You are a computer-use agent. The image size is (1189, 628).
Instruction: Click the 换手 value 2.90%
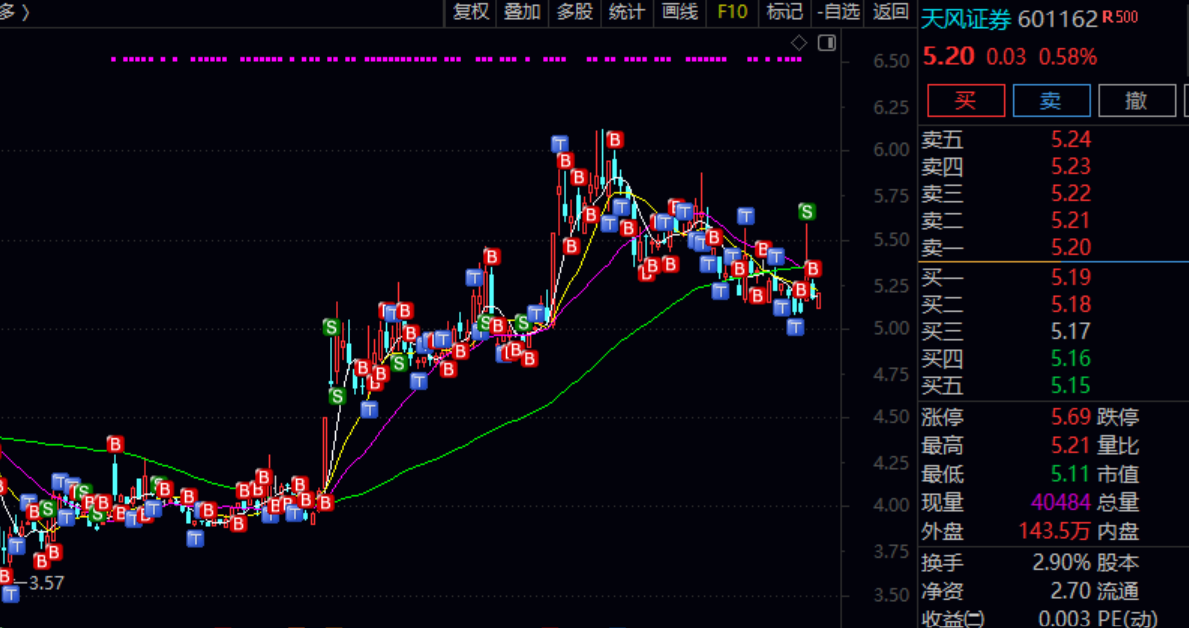point(1062,563)
